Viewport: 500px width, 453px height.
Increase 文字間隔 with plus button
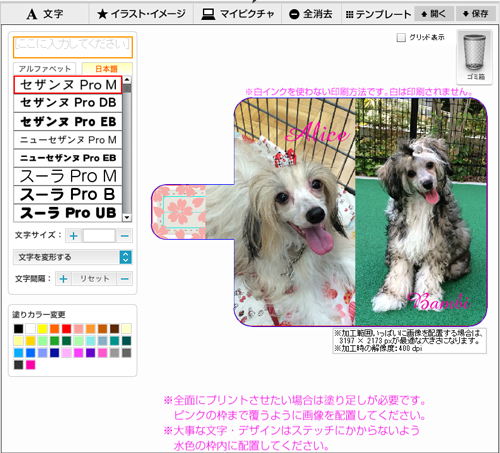pyautogui.click(x=63, y=279)
